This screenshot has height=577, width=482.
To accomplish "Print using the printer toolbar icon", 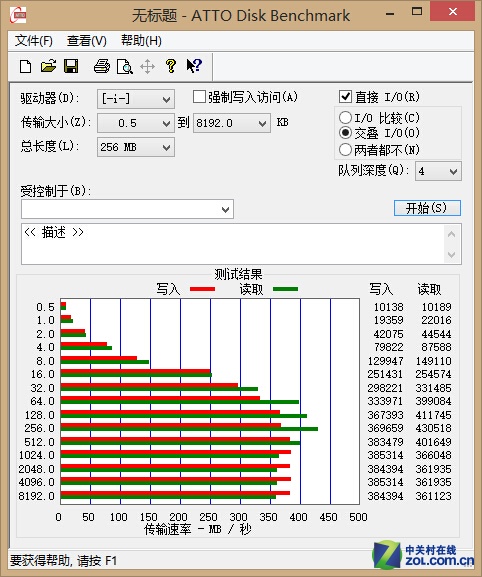I will point(102,67).
